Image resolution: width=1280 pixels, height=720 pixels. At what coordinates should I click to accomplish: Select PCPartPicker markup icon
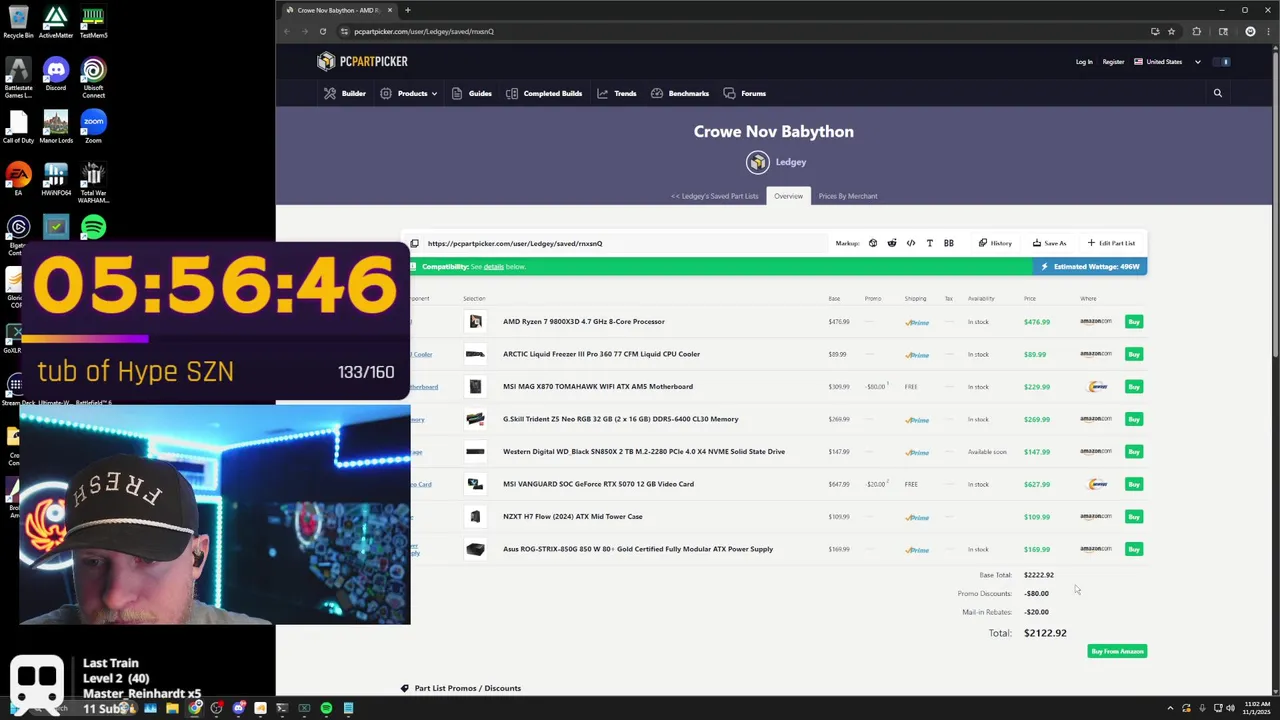click(x=873, y=243)
